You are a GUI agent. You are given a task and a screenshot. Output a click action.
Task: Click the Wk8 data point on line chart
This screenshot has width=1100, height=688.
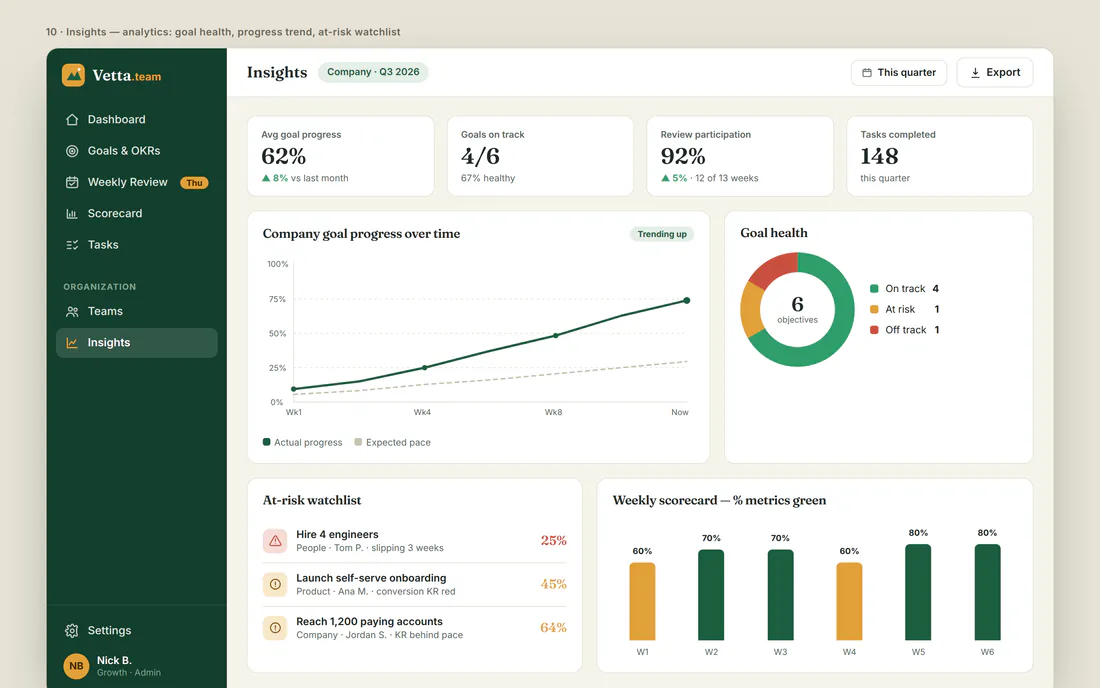tap(556, 335)
